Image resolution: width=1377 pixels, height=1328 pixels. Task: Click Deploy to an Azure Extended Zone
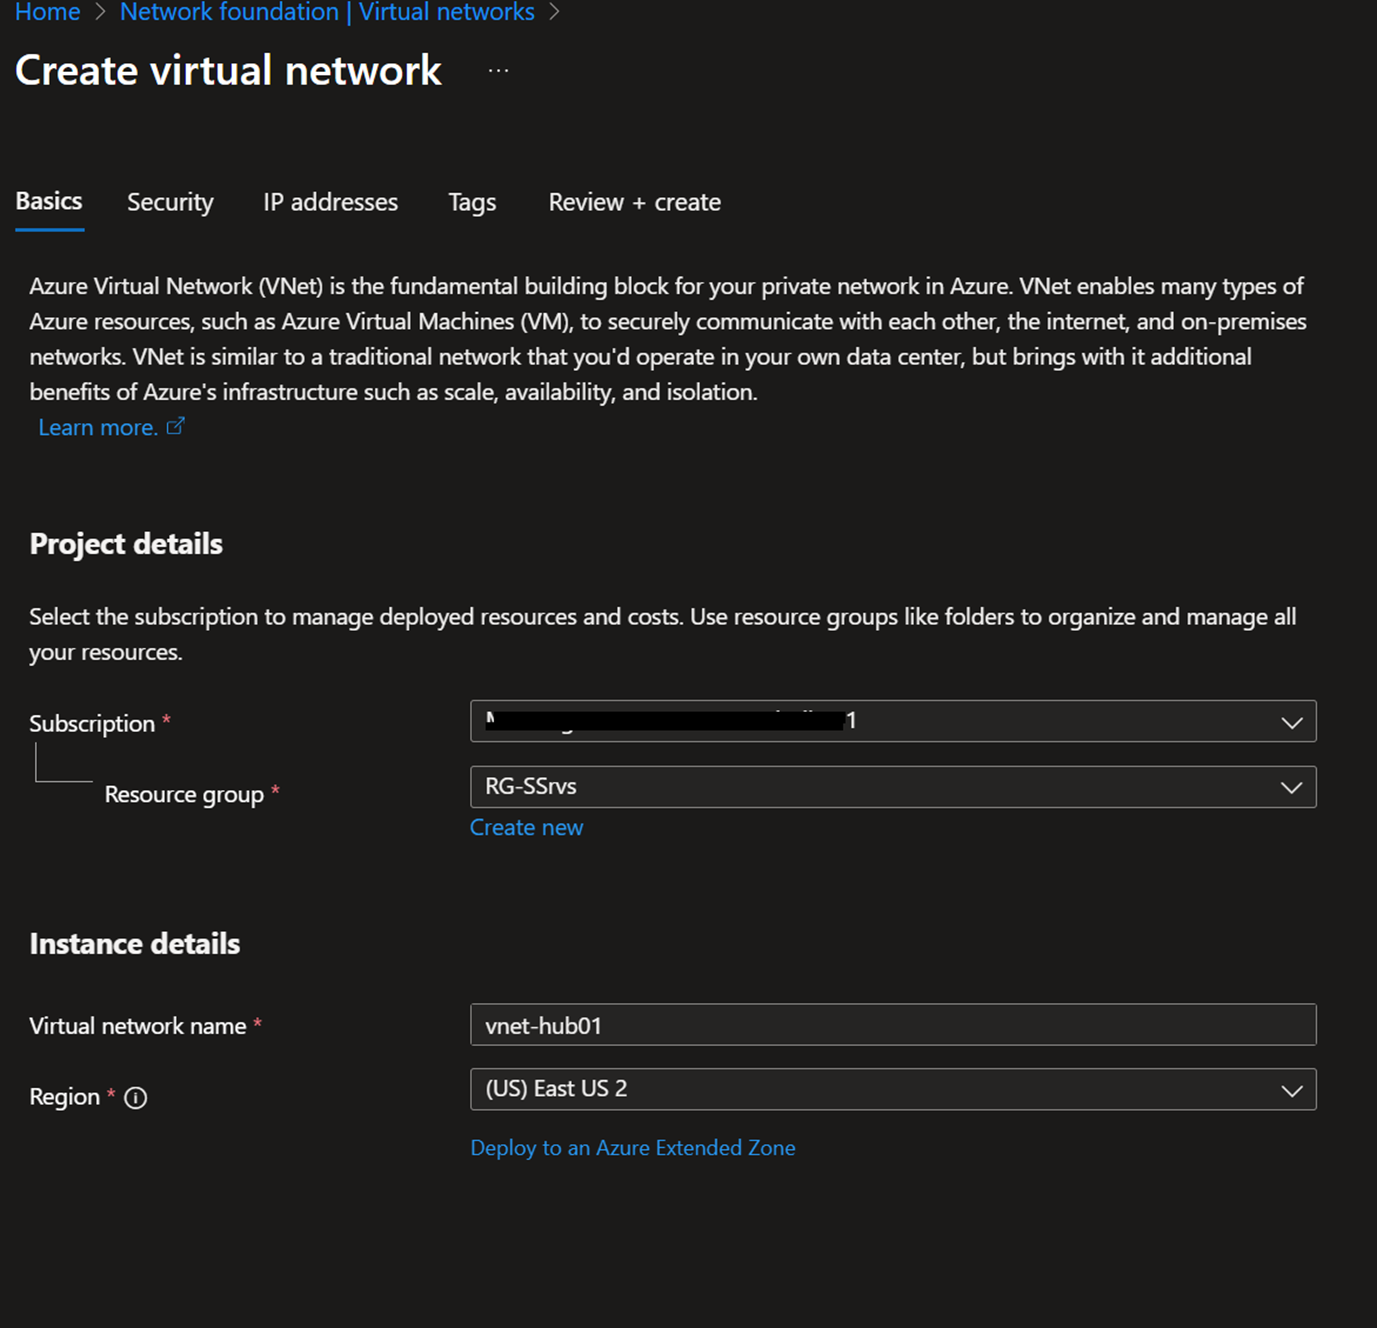(632, 1148)
